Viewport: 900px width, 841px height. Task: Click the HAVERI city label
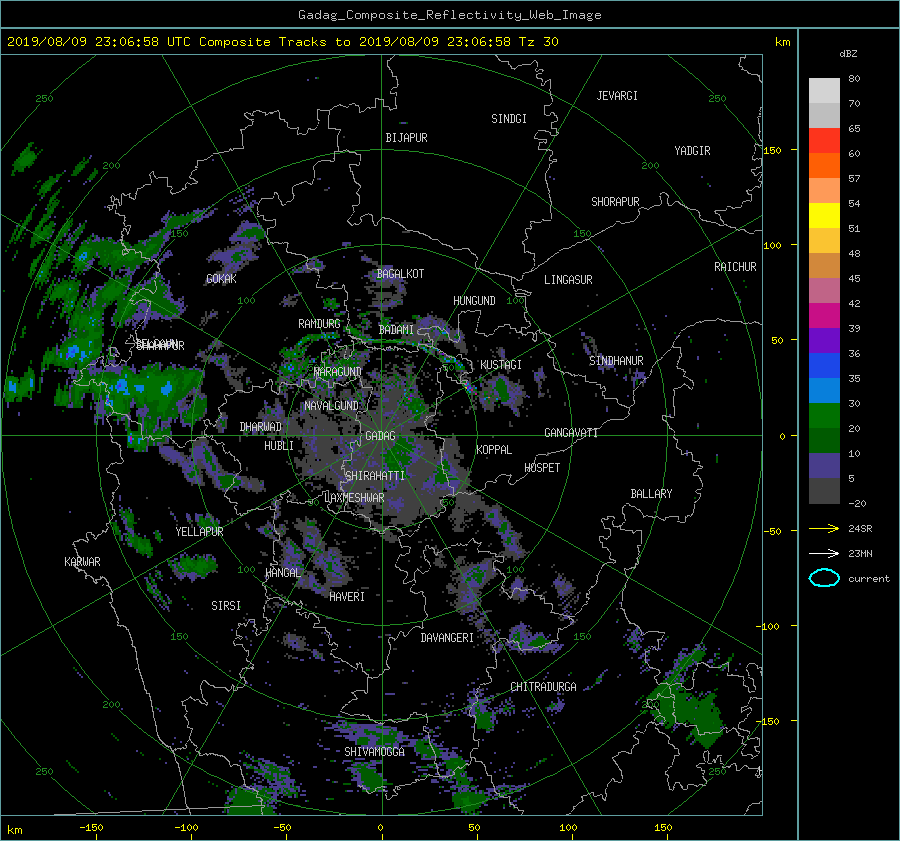(x=347, y=597)
